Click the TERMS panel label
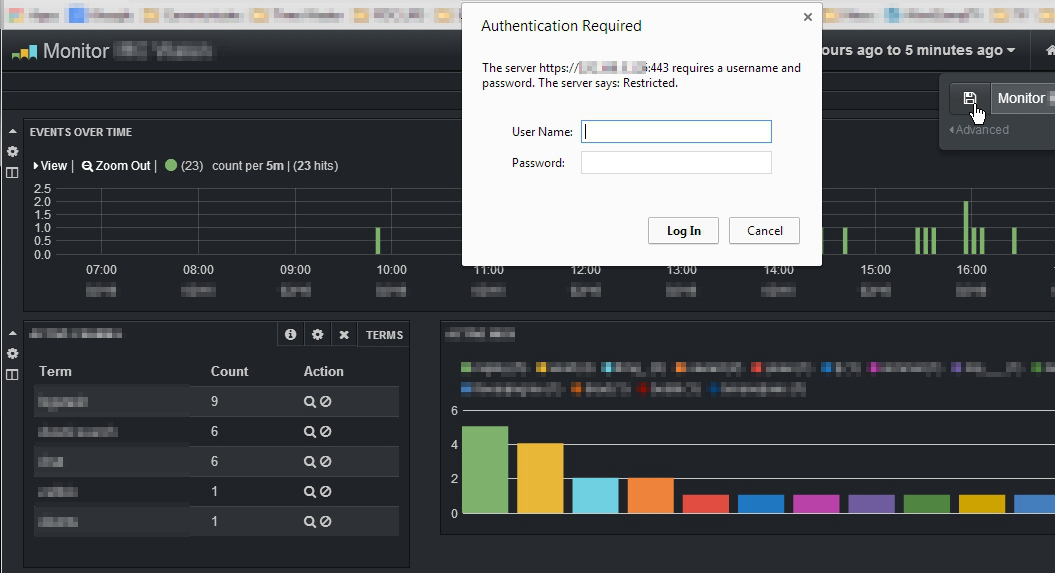Viewport: 1055px width, 573px height. 384,335
